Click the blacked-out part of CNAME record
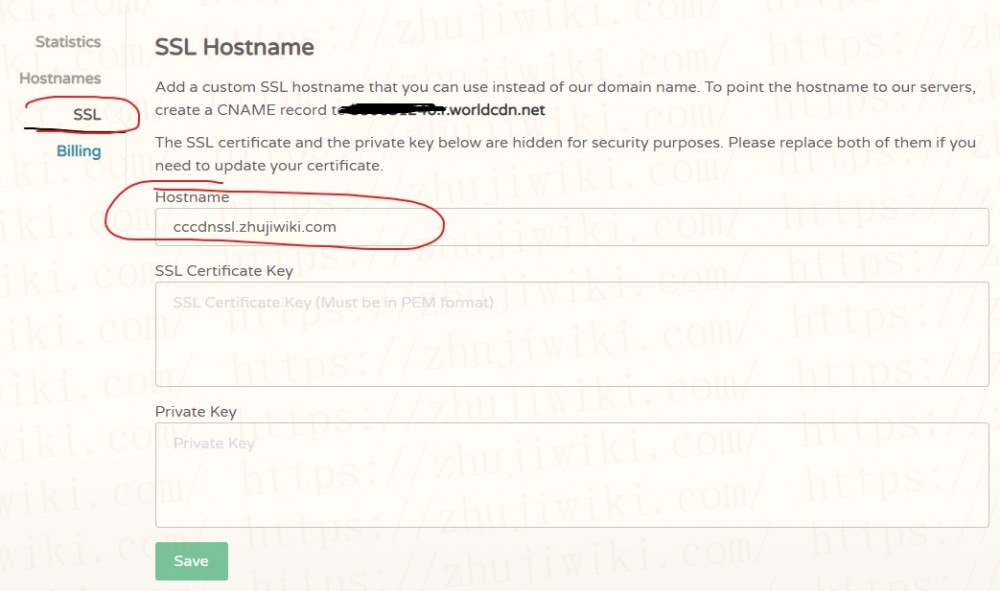Screen dimensions: 1000x591 coord(390,110)
